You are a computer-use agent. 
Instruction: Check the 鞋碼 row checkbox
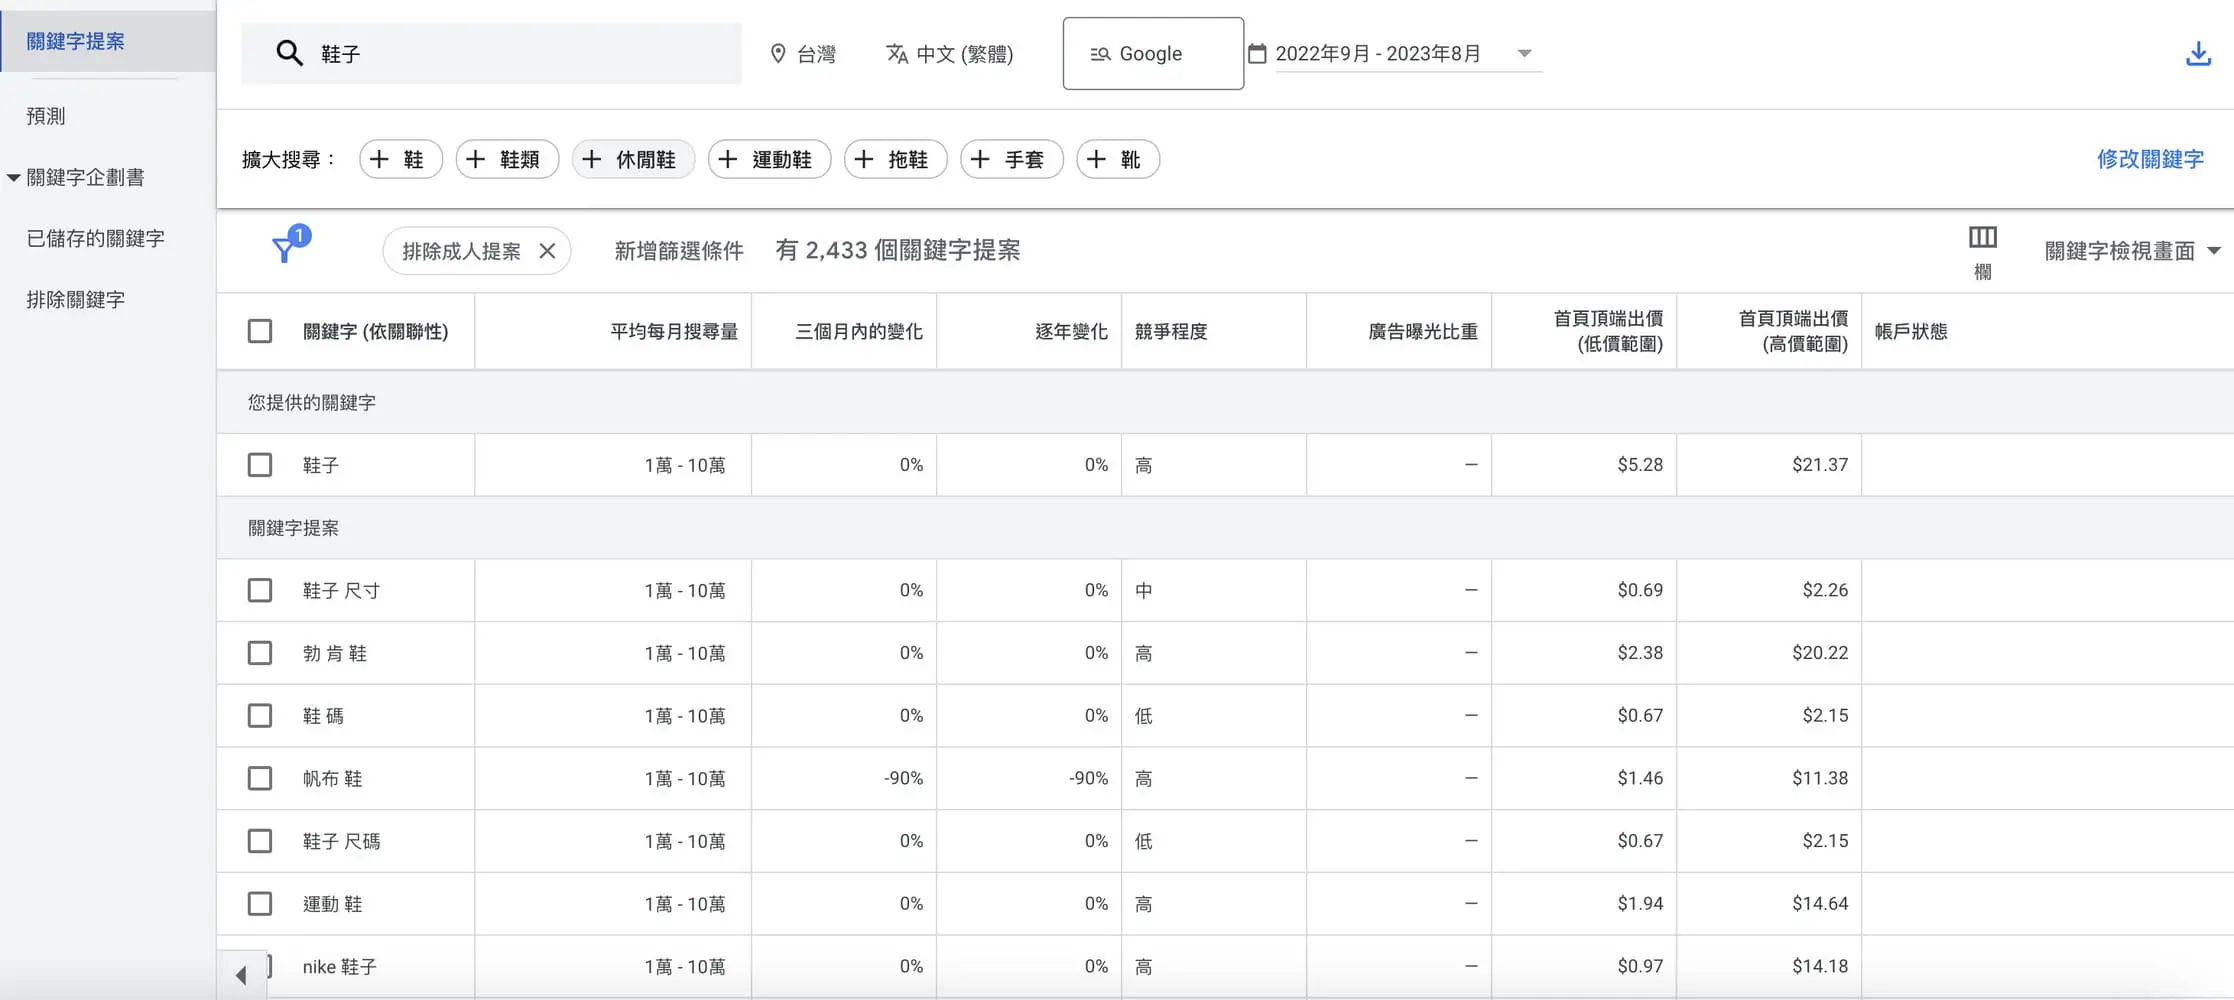[x=260, y=716]
